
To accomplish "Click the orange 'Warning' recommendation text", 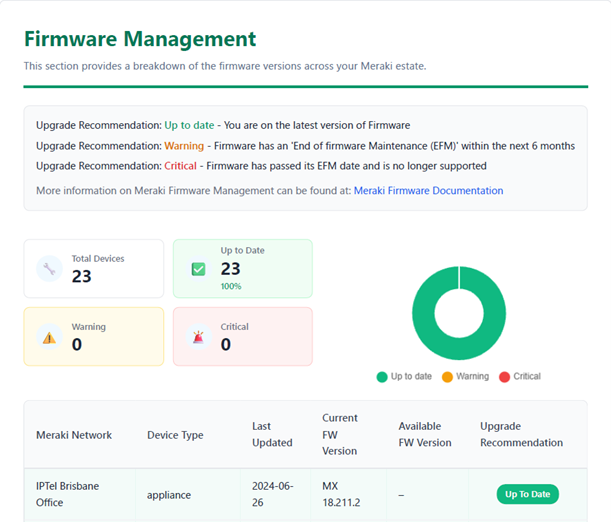I will pyautogui.click(x=184, y=146).
